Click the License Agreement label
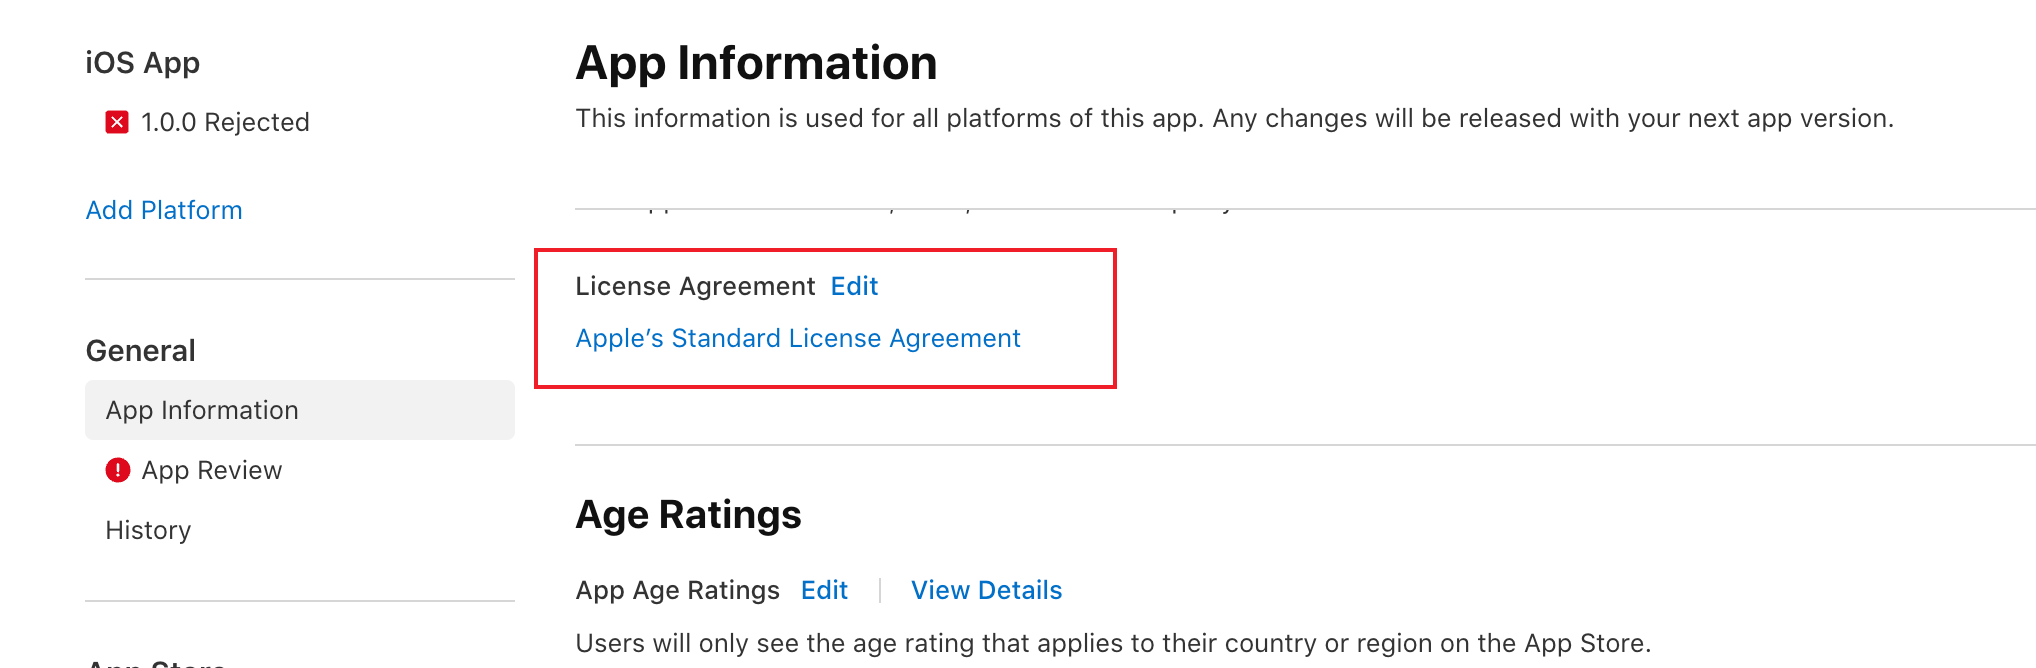The image size is (2036, 668). tap(695, 286)
